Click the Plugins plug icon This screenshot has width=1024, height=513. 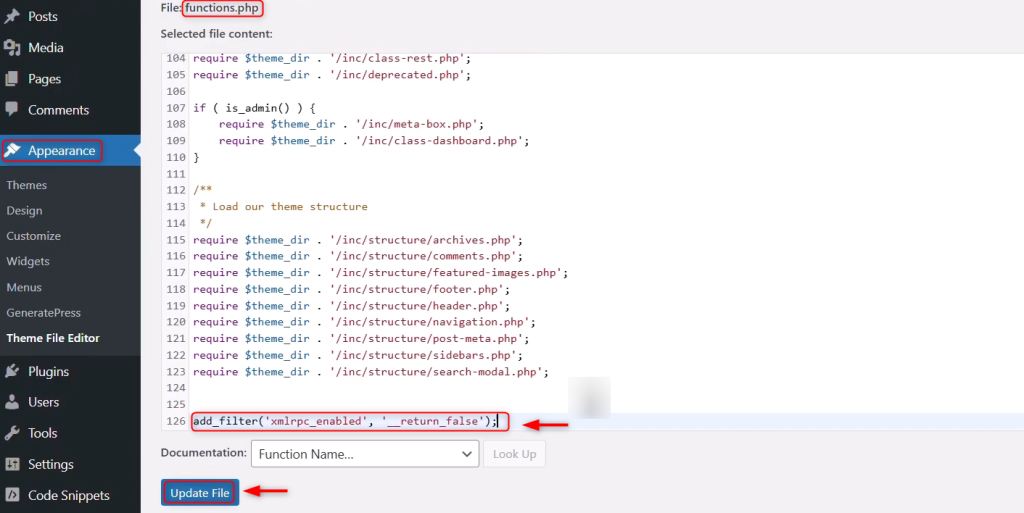[12, 371]
